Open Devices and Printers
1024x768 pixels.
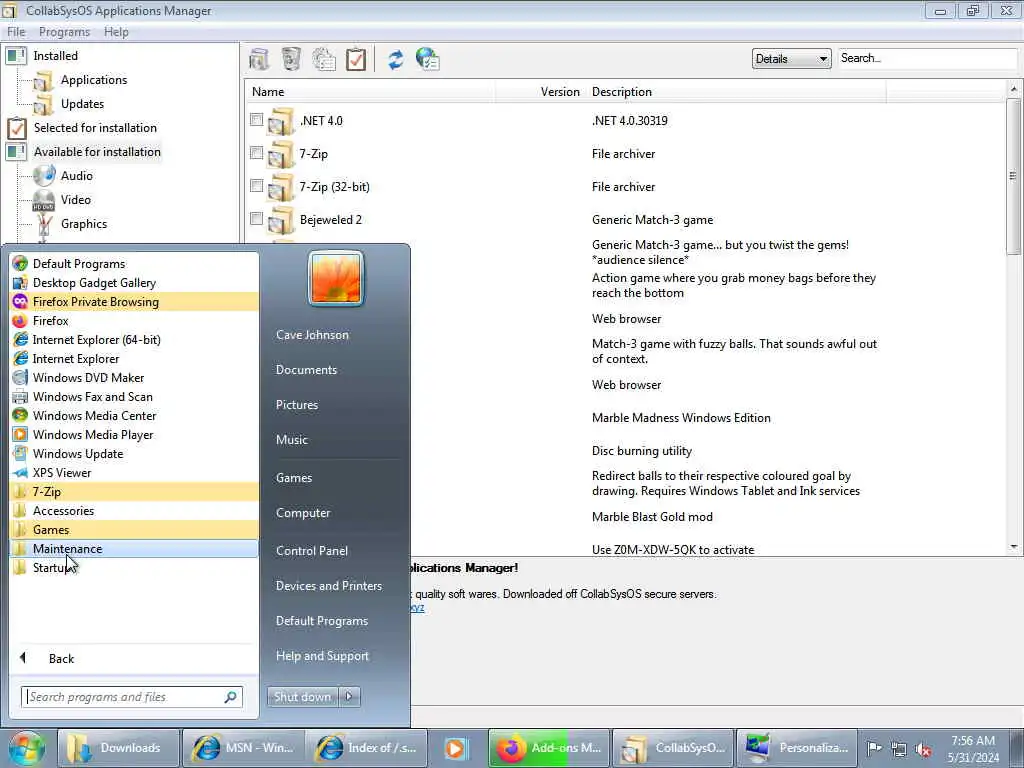[328, 586]
